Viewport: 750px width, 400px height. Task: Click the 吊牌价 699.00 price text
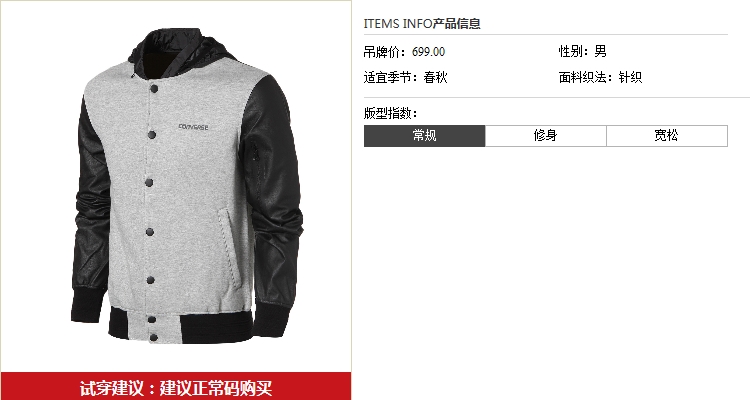click(404, 52)
